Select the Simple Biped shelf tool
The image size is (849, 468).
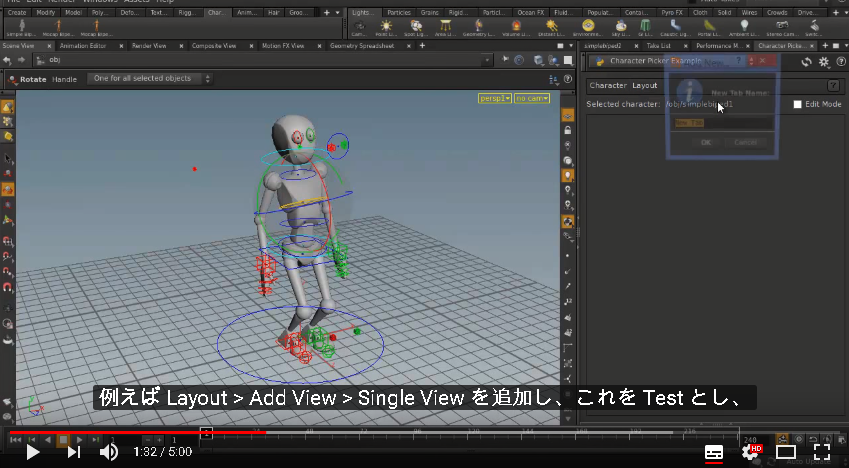(22, 27)
